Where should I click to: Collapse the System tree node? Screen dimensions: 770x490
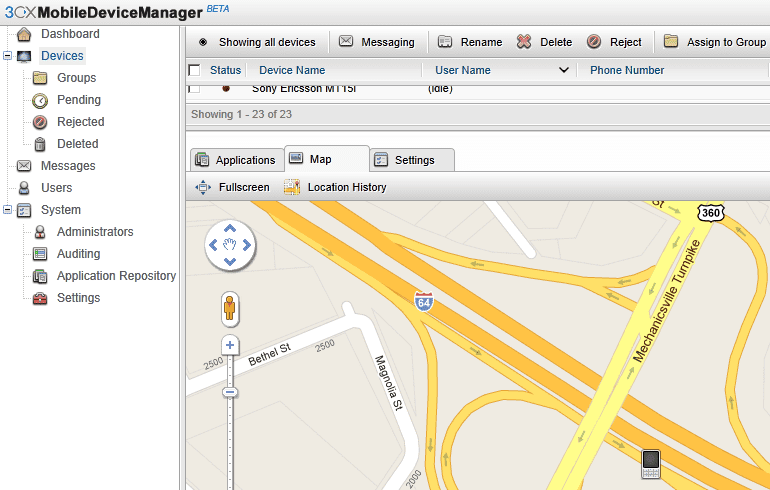point(7,210)
